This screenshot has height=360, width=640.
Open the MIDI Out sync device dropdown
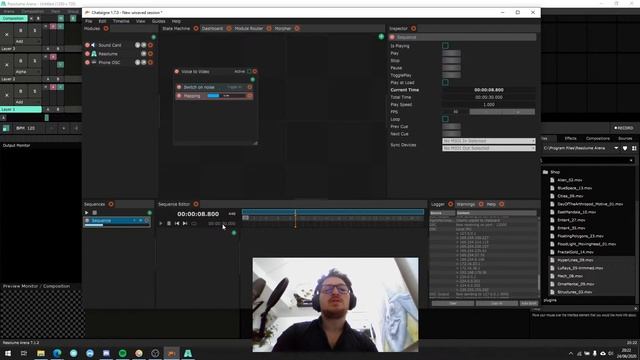point(489,148)
